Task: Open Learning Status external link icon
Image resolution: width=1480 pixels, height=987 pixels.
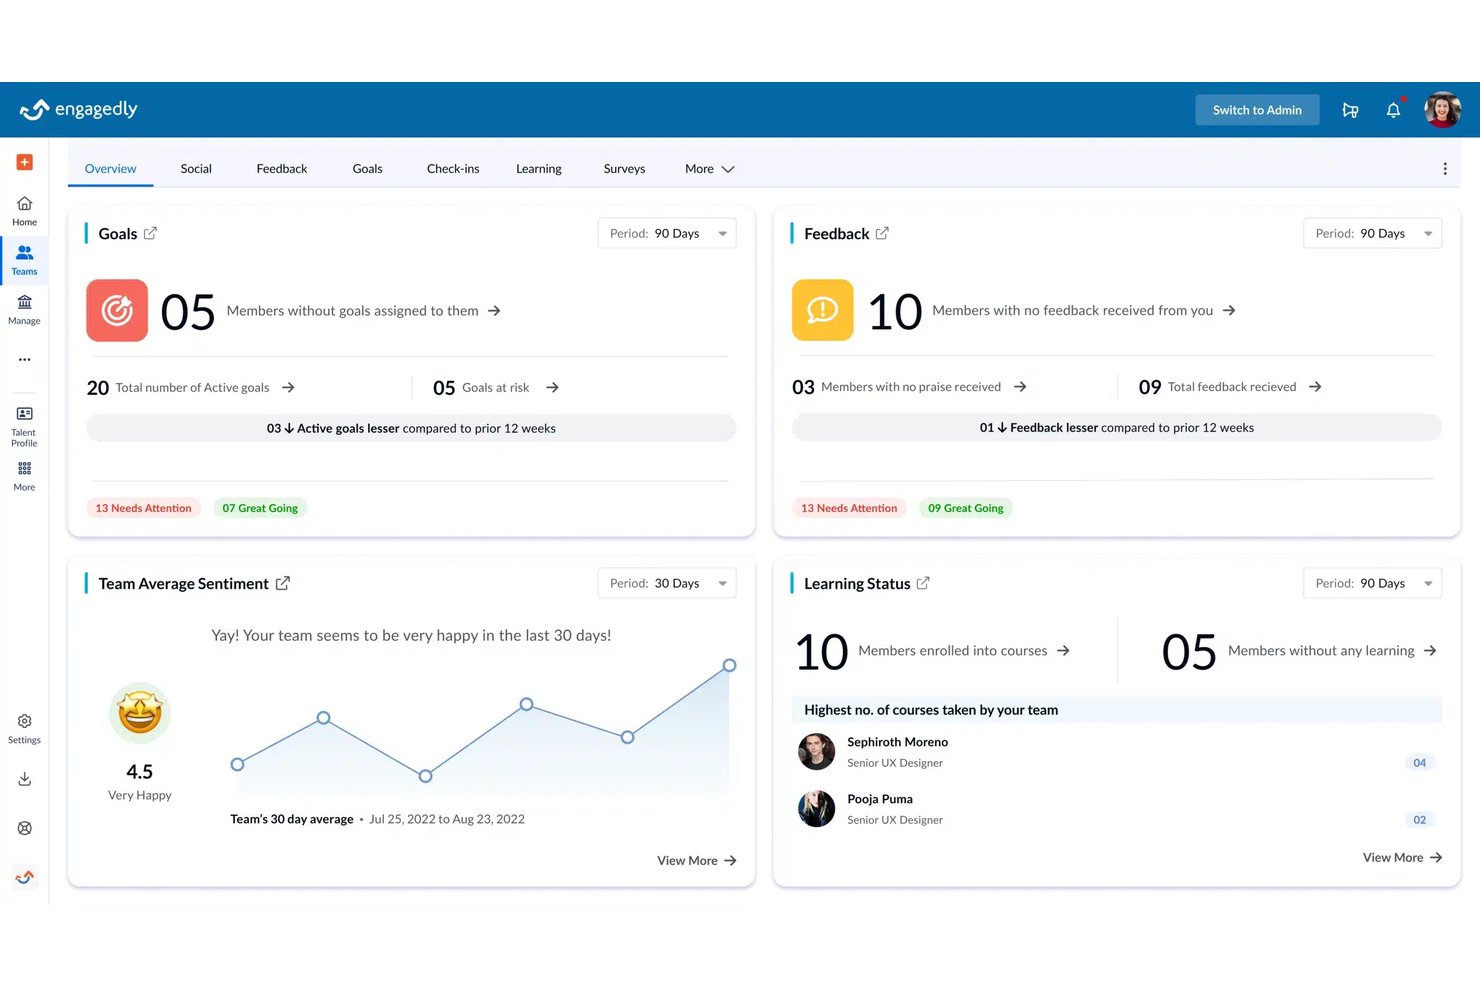Action: tap(923, 583)
